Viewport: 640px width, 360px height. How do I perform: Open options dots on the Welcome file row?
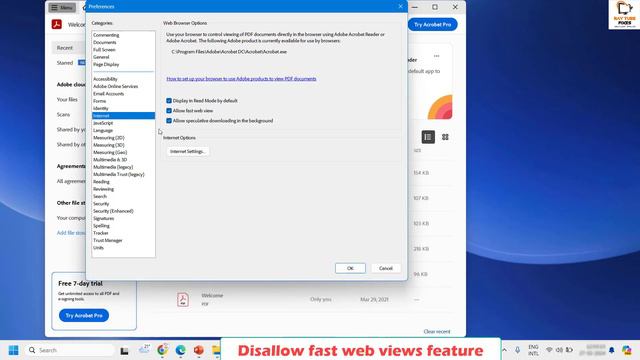(x=416, y=300)
